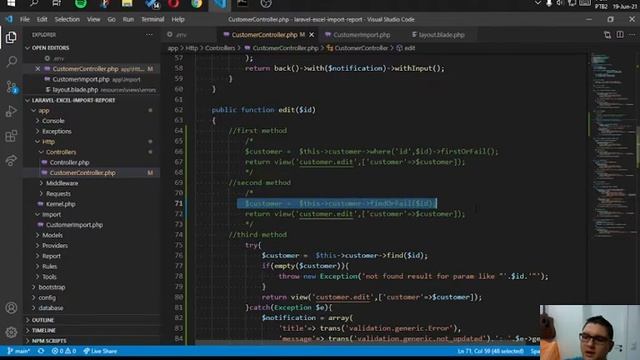Click open changes icon in editor toolbar
Image resolution: width=640 pixels, height=360 pixels.
coord(607,35)
